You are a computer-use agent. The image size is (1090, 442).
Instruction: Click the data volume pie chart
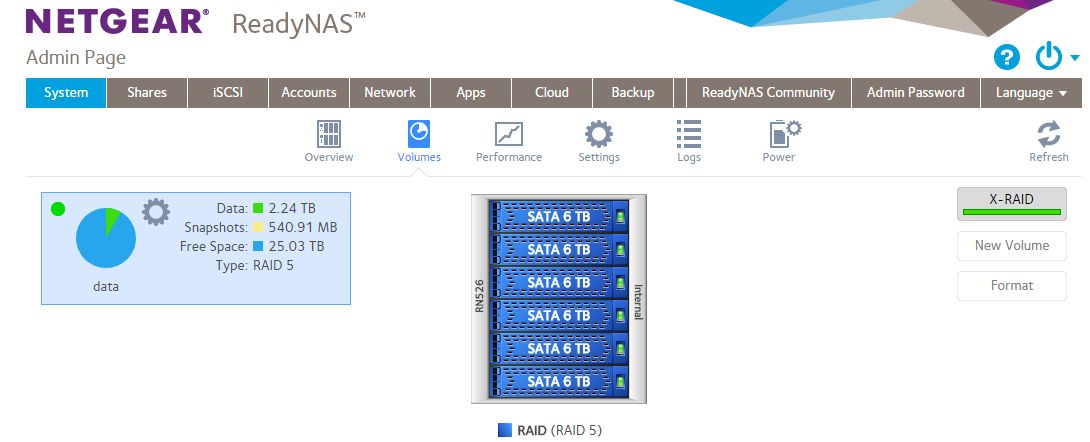105,238
